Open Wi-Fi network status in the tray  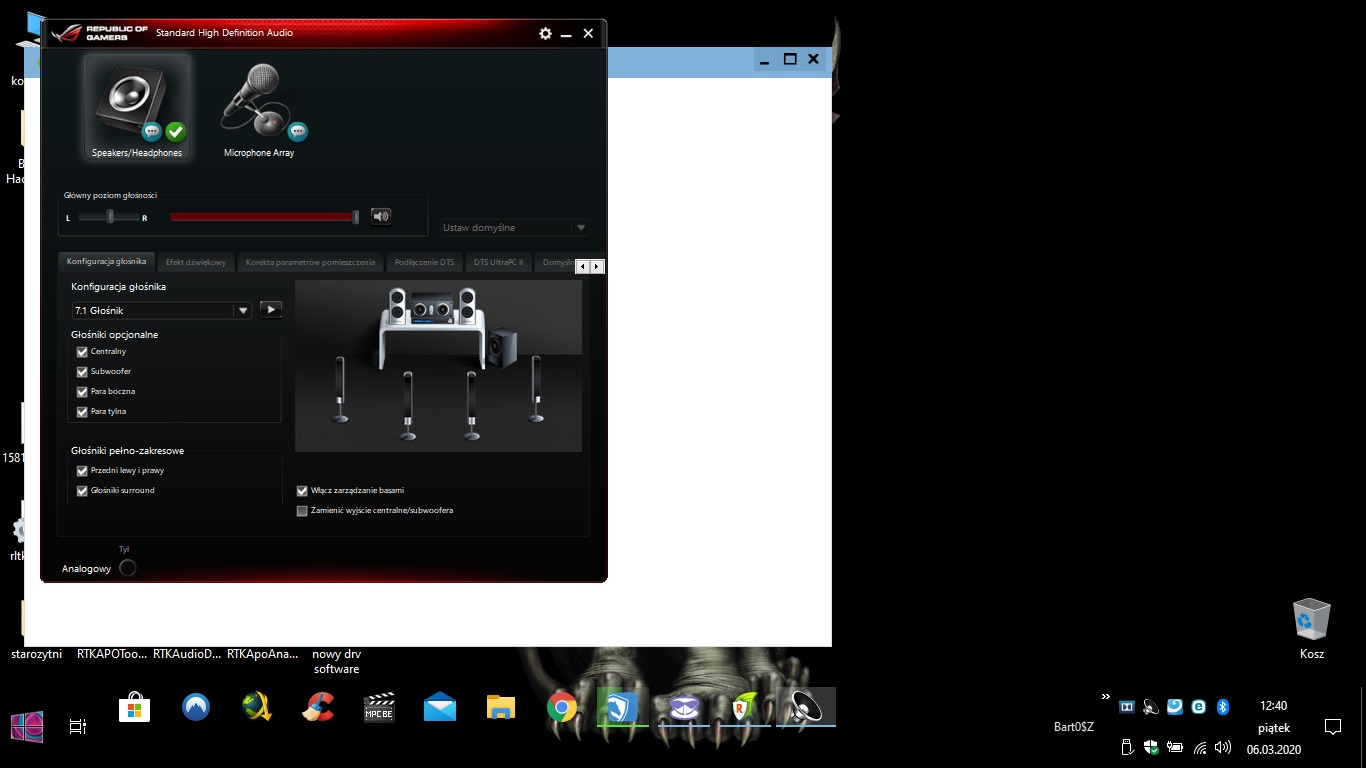(x=1200, y=747)
